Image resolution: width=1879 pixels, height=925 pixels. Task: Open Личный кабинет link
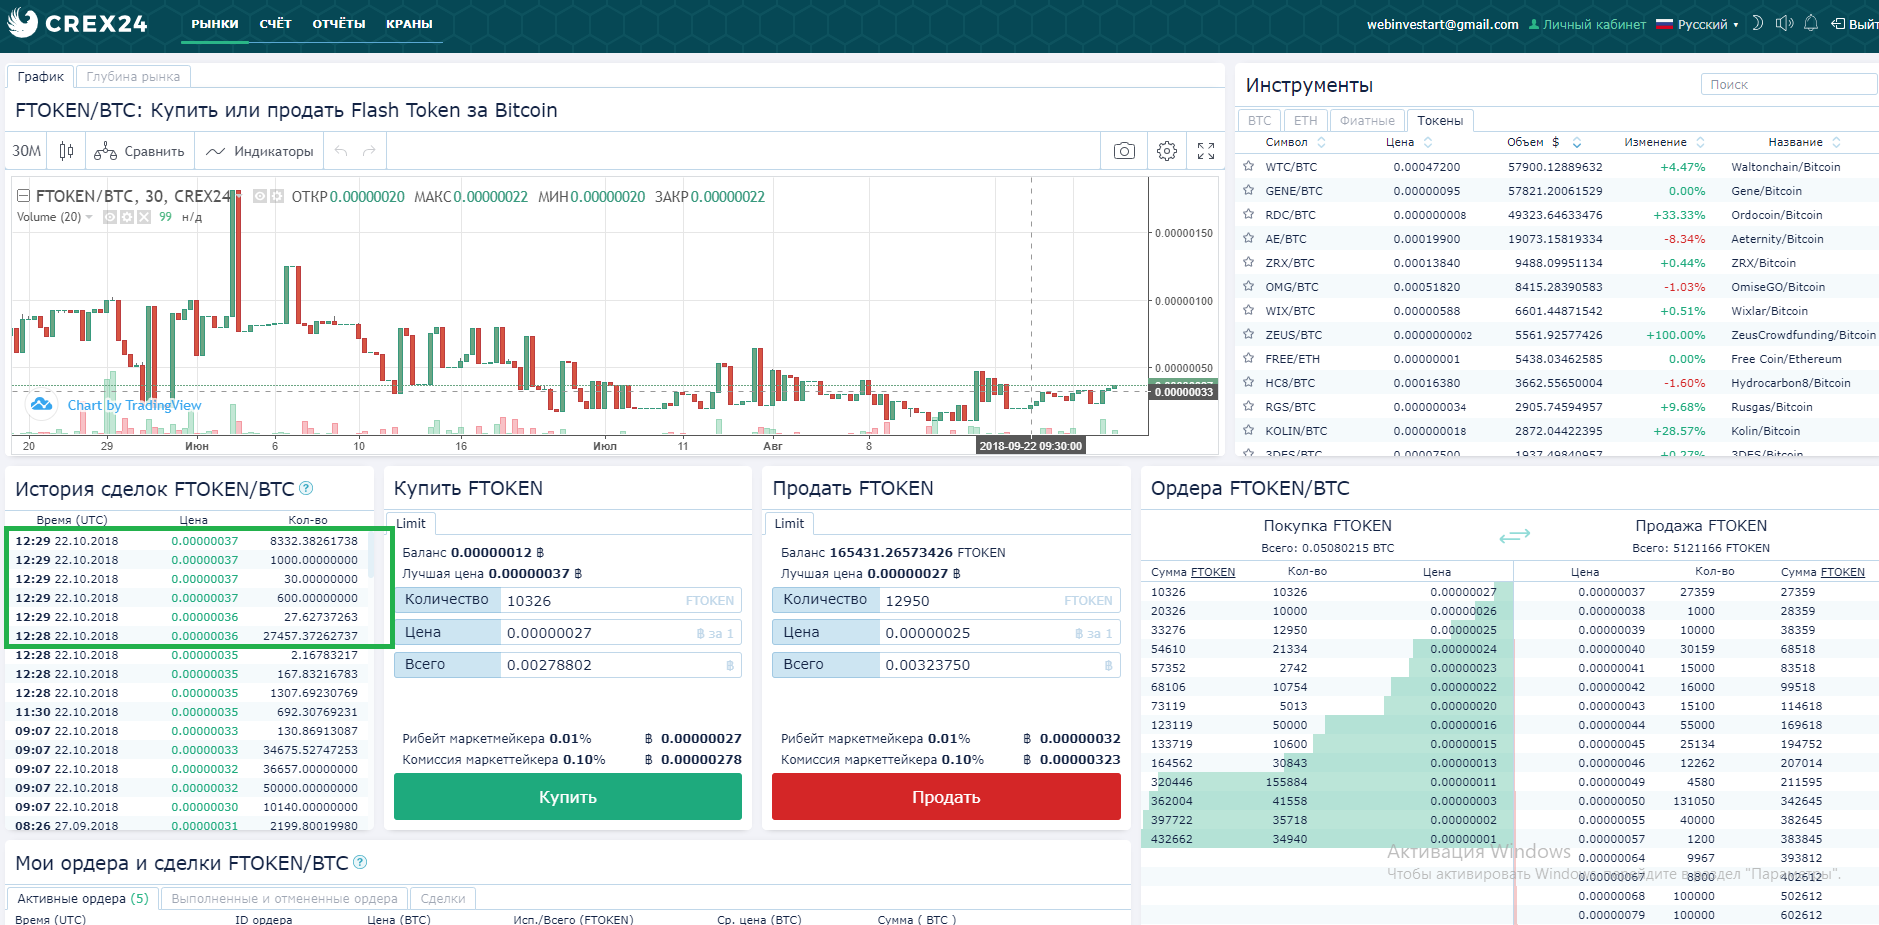pyautogui.click(x=1587, y=24)
